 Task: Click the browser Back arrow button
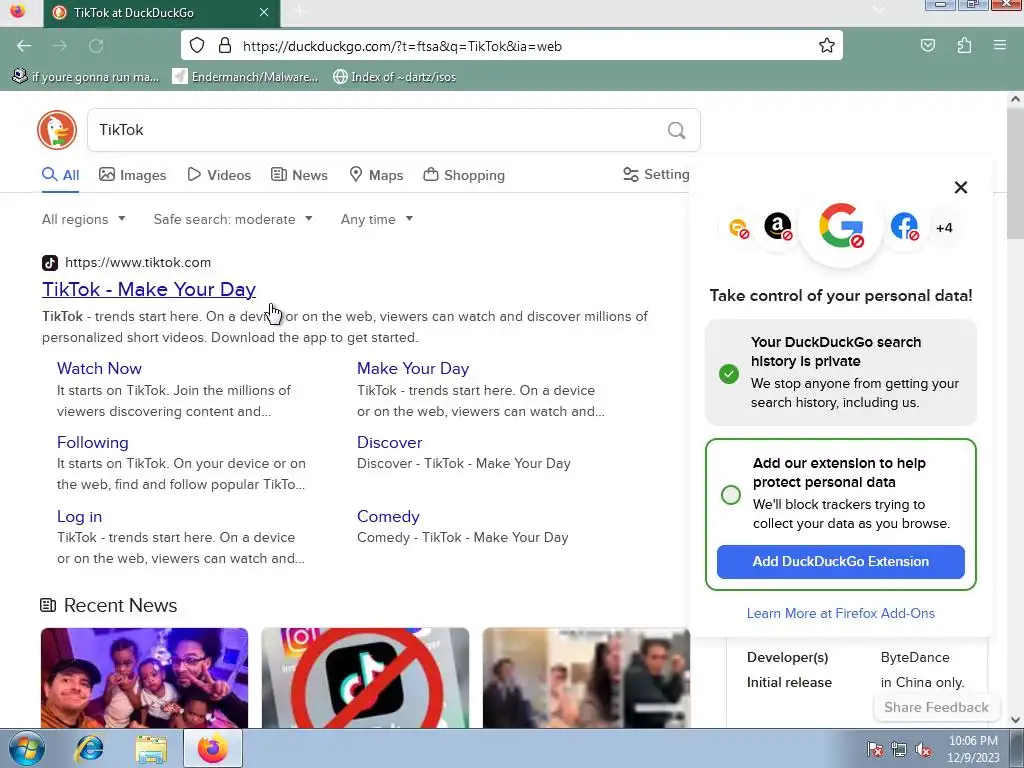coord(24,46)
